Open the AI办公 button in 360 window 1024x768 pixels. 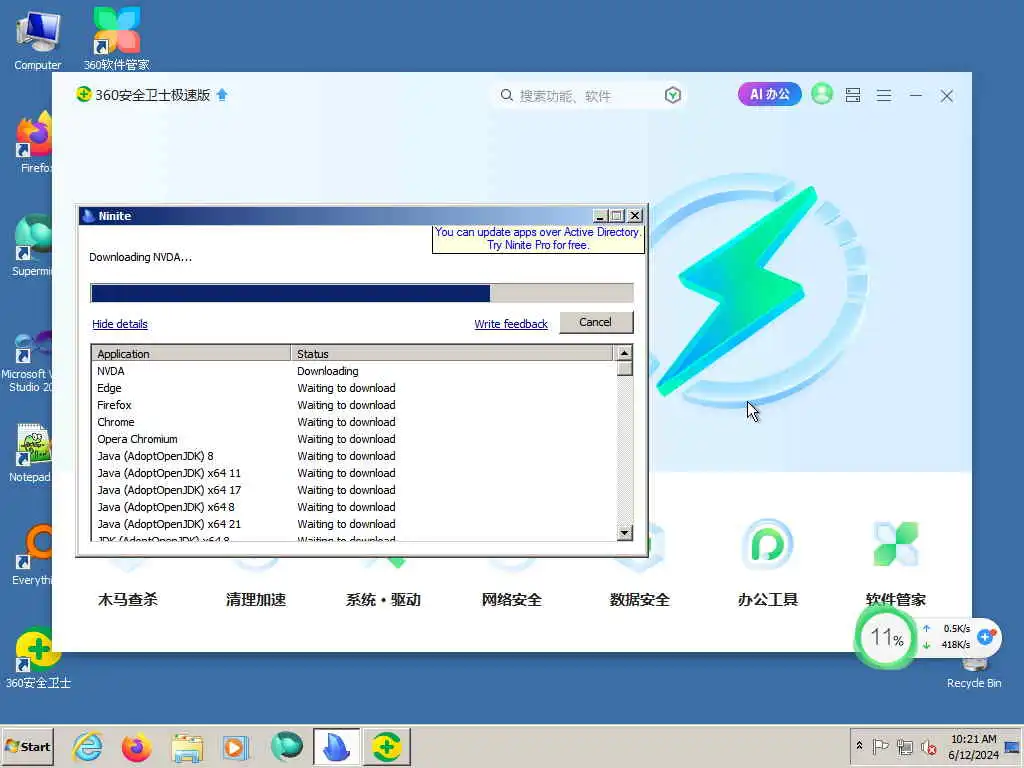click(769, 94)
